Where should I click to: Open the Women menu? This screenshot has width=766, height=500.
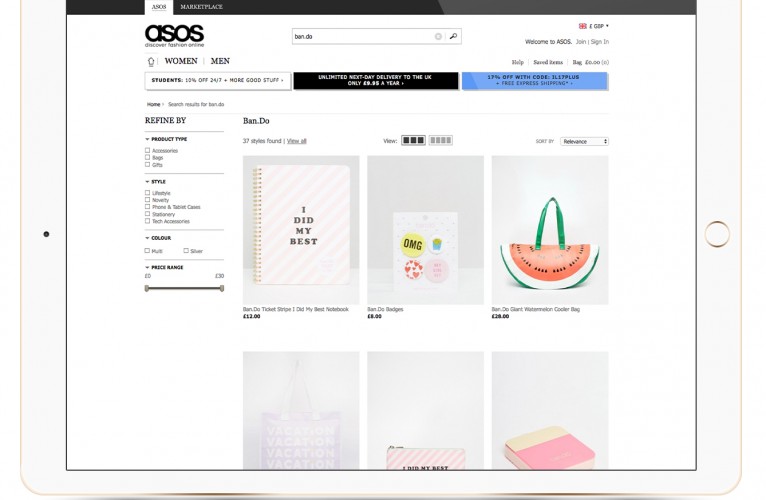click(181, 61)
